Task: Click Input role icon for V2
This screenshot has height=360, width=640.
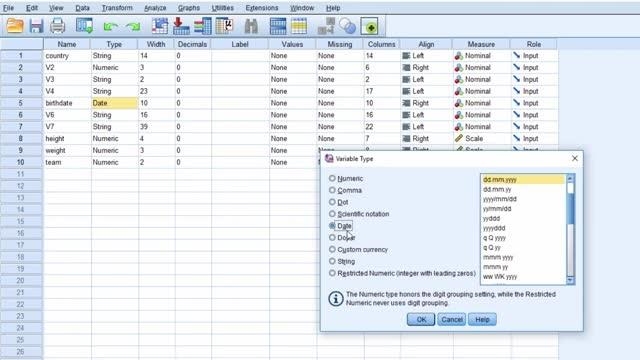Action: coord(517,67)
